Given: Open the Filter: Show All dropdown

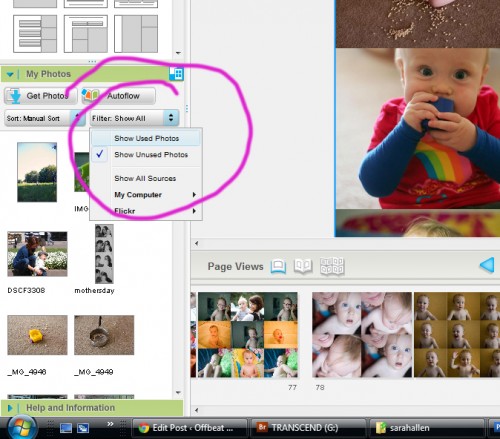Looking at the screenshot, I should click(x=135, y=118).
